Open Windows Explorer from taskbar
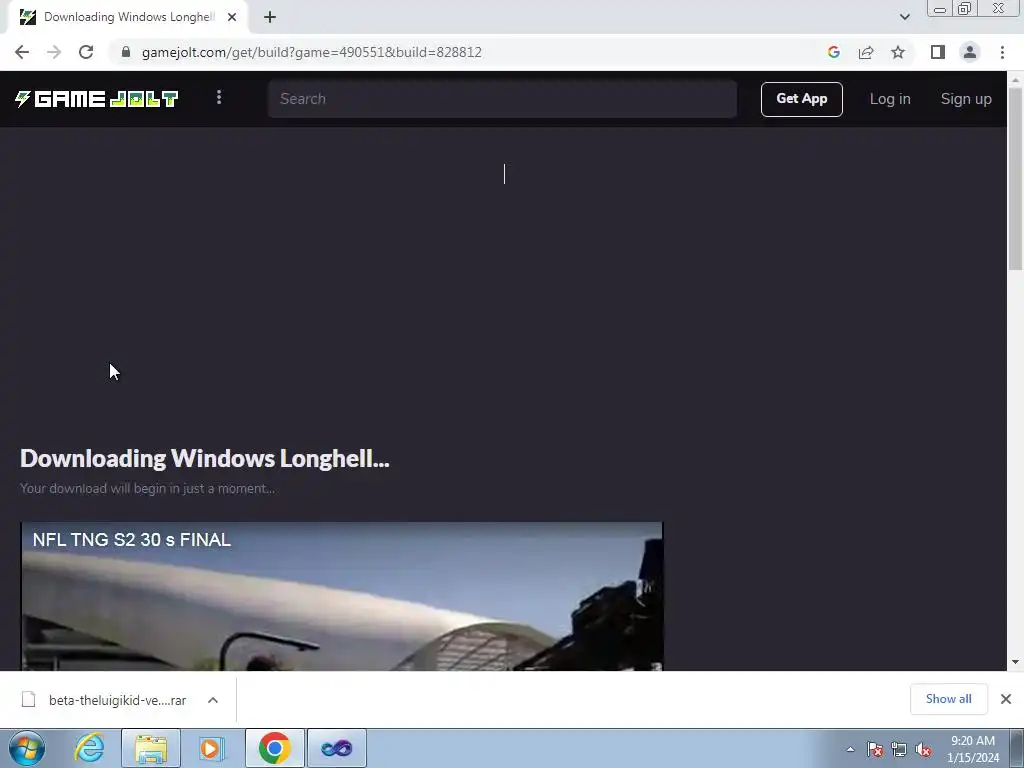This screenshot has width=1024, height=768. tap(151, 748)
